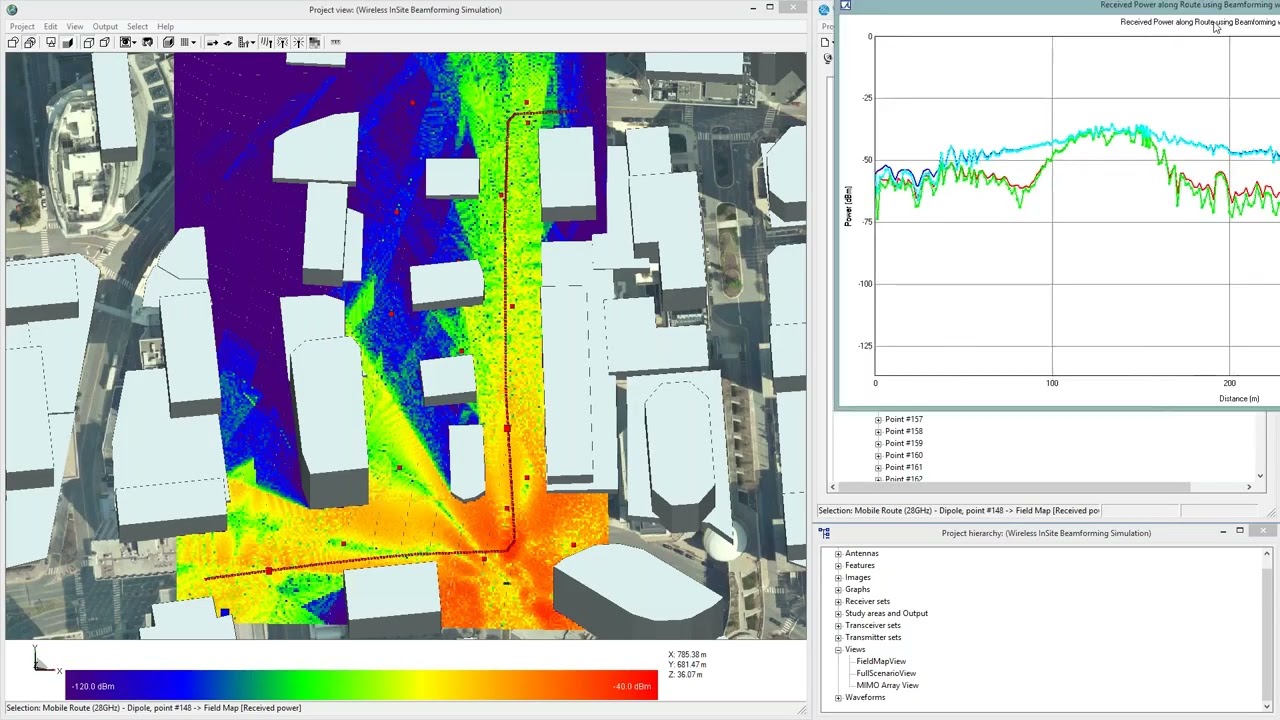The image size is (1280, 720).
Task: Select the Point #158 row
Action: click(904, 432)
